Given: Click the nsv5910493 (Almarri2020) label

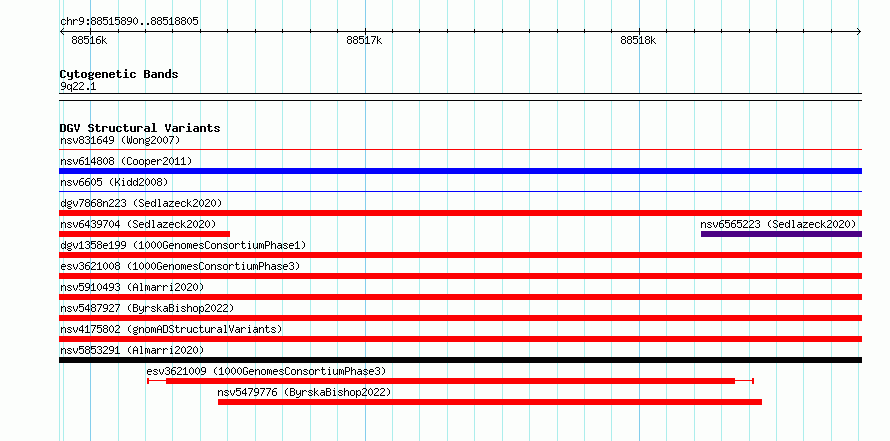Looking at the screenshot, I should (x=132, y=287).
